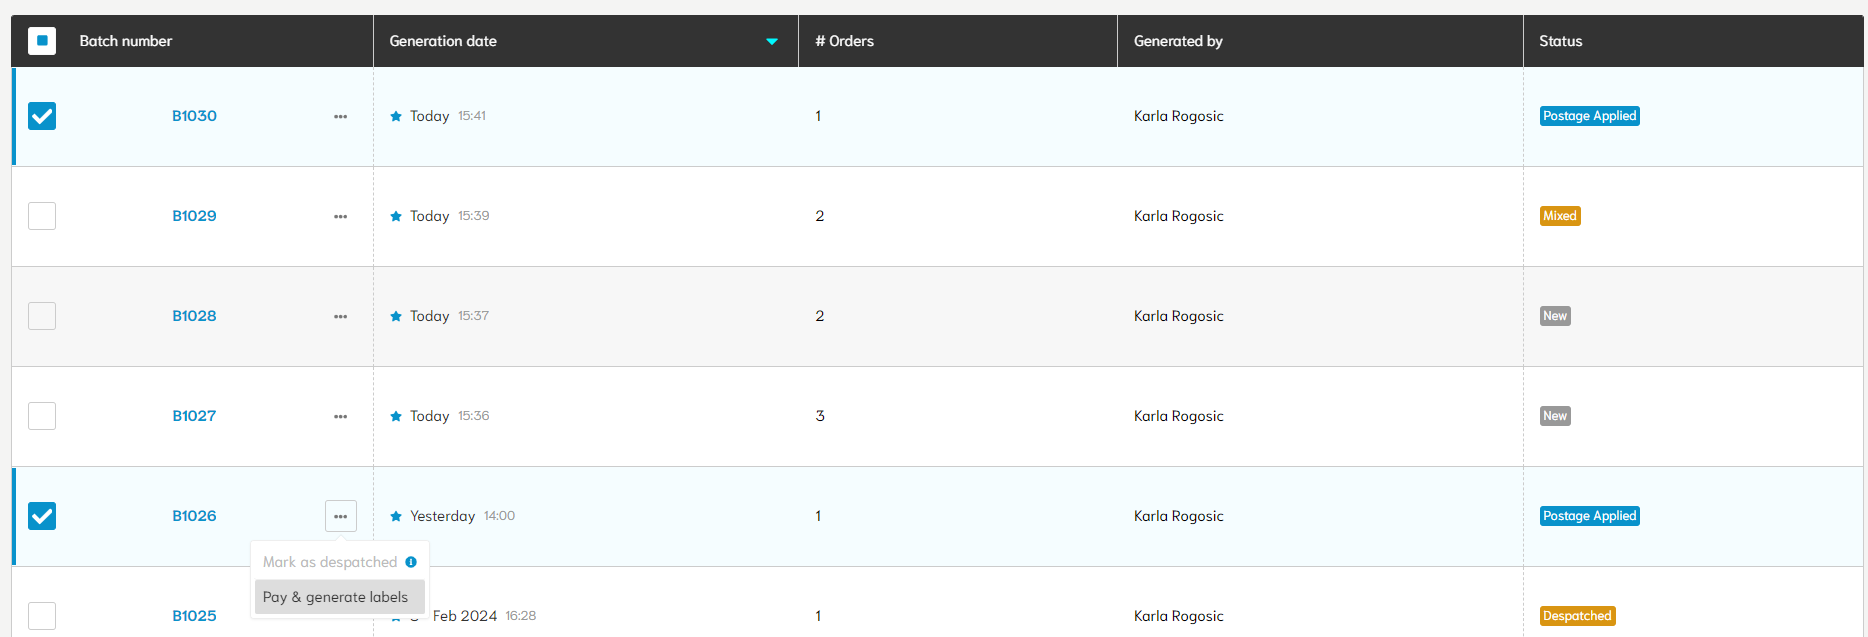Screen dimensions: 1868x637
Task: Open the three-dots menu for batch B1029
Action: click(340, 216)
